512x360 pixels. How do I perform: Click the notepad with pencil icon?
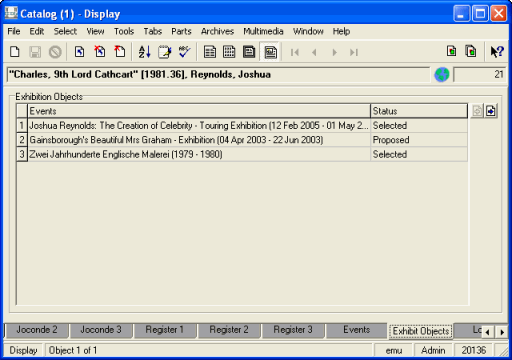pyautogui.click(x=165, y=52)
